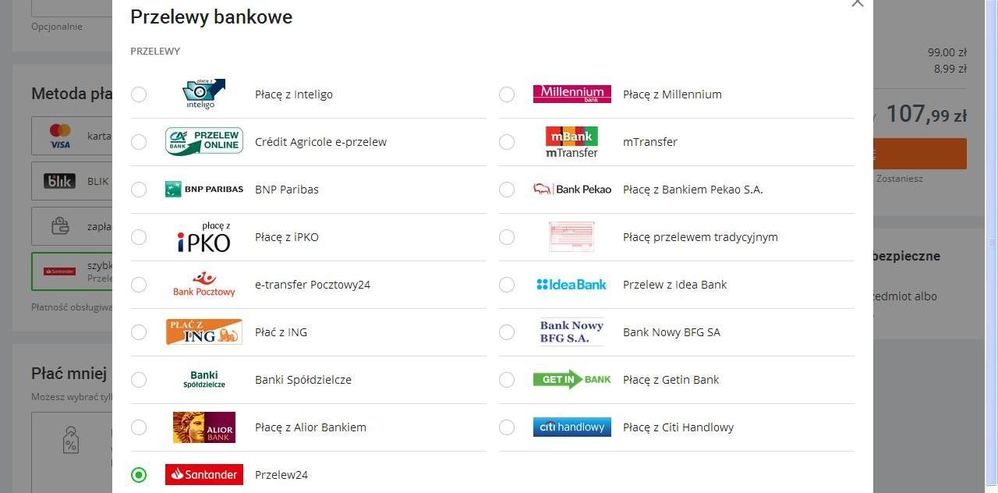Close the Przelewy bankowe dialog
998x493 pixels.
[856, 4]
